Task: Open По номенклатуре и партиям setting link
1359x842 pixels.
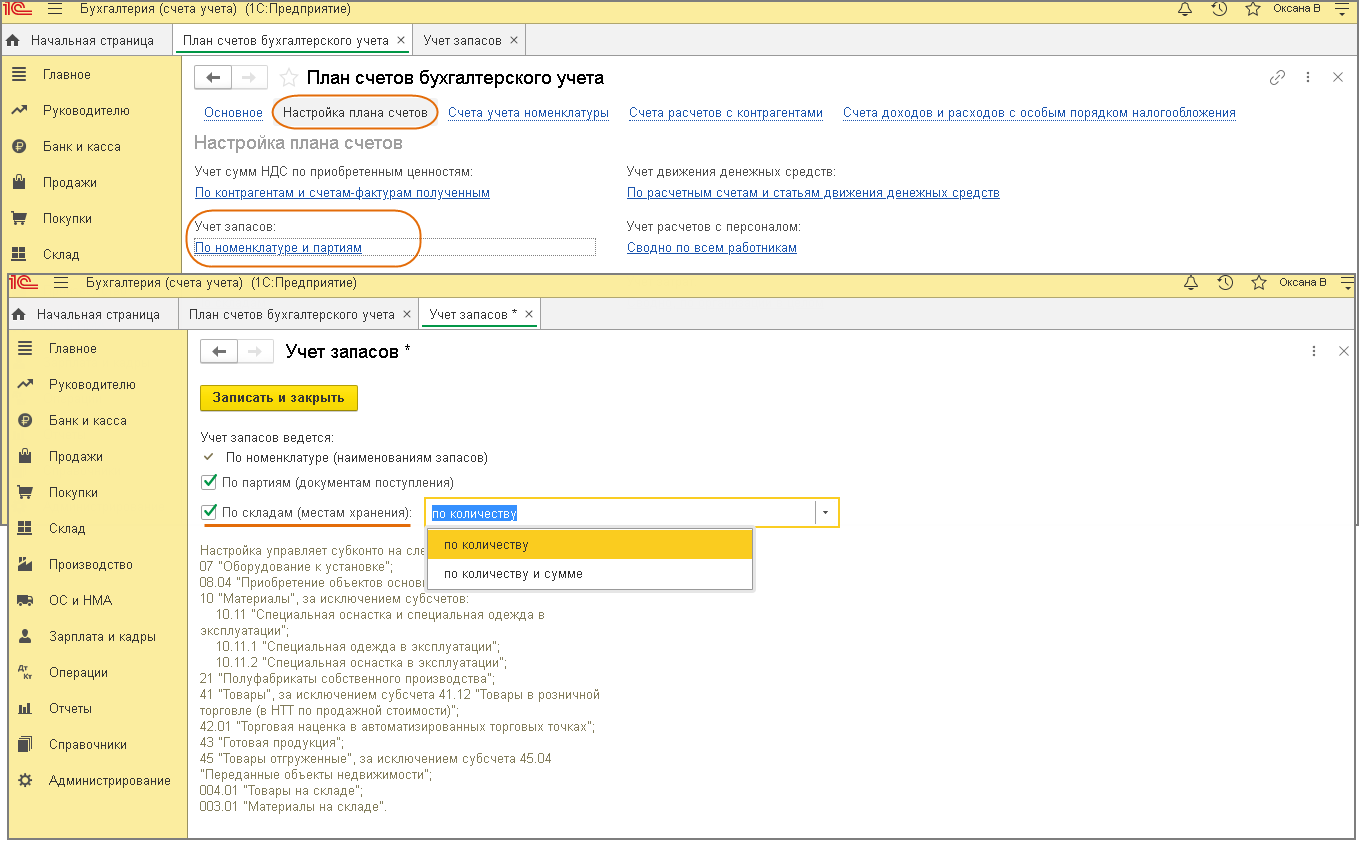Action: (278, 248)
